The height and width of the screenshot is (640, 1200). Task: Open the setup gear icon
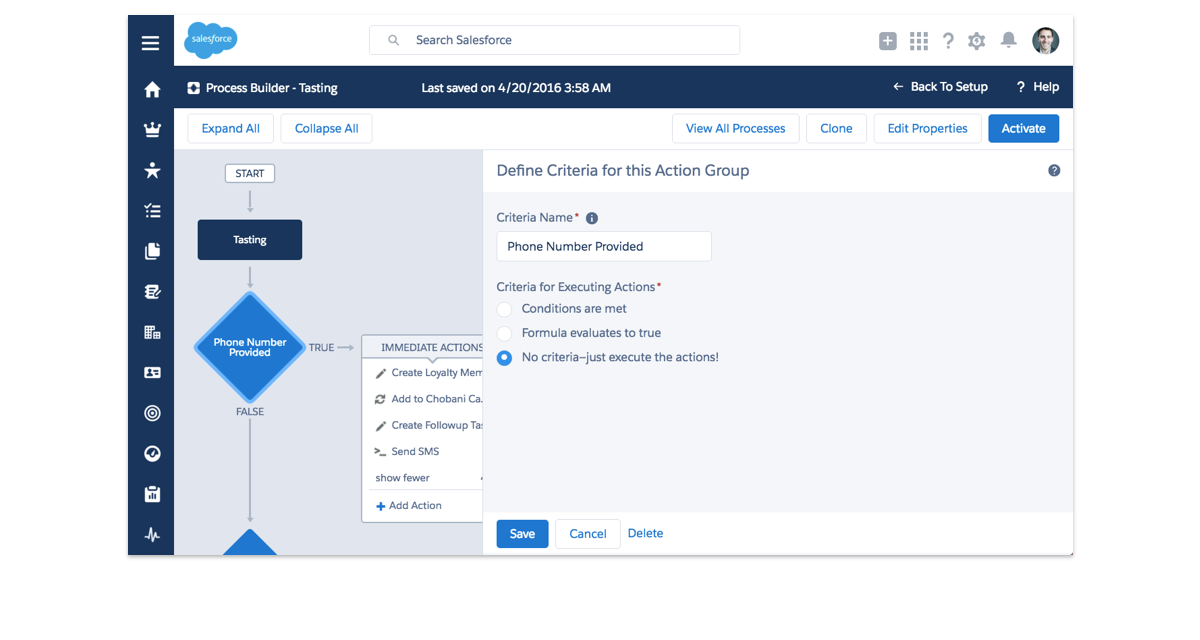pos(976,41)
